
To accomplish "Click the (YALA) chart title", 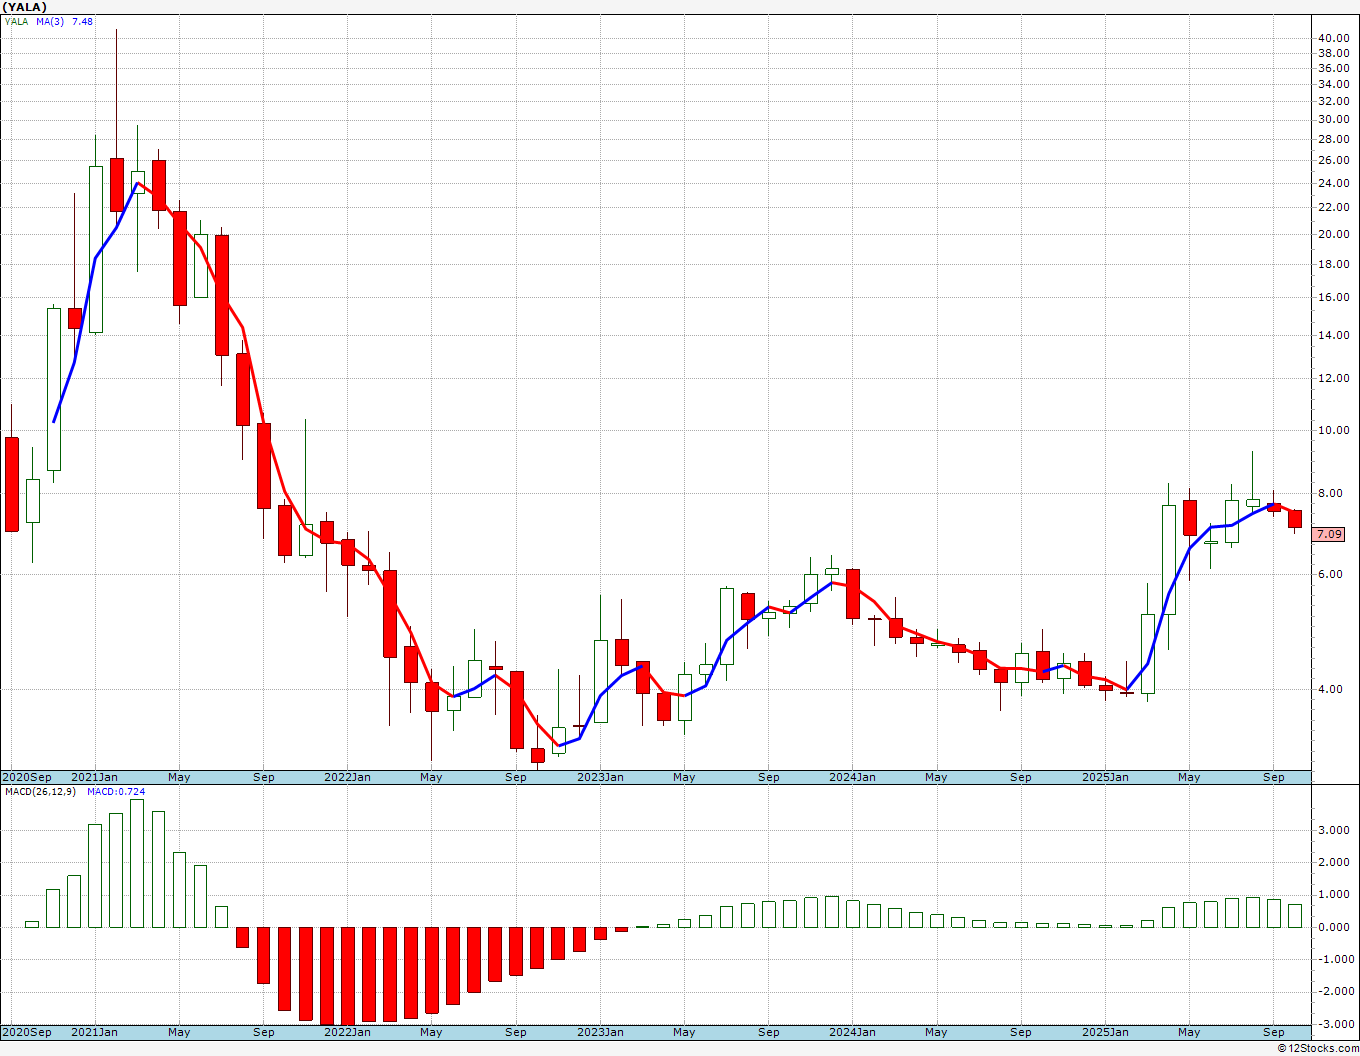I will pyautogui.click(x=25, y=7).
